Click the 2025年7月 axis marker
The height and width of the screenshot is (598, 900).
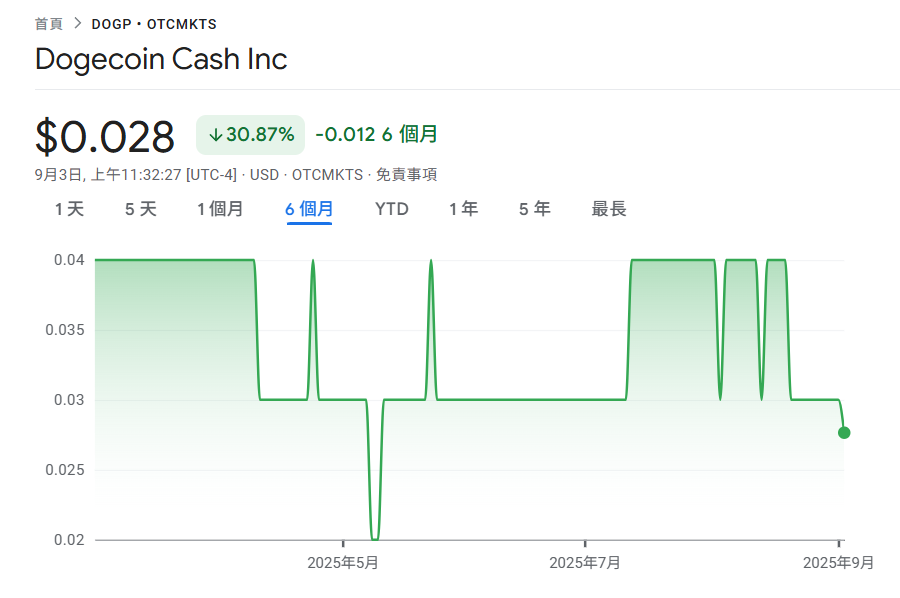coord(585,563)
